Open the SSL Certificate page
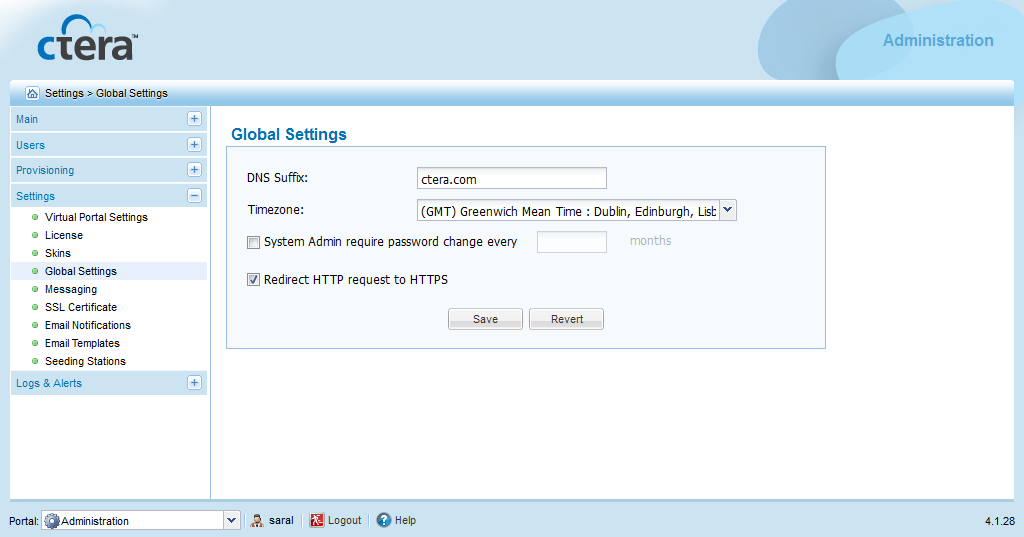This screenshot has width=1024, height=537. 81,307
